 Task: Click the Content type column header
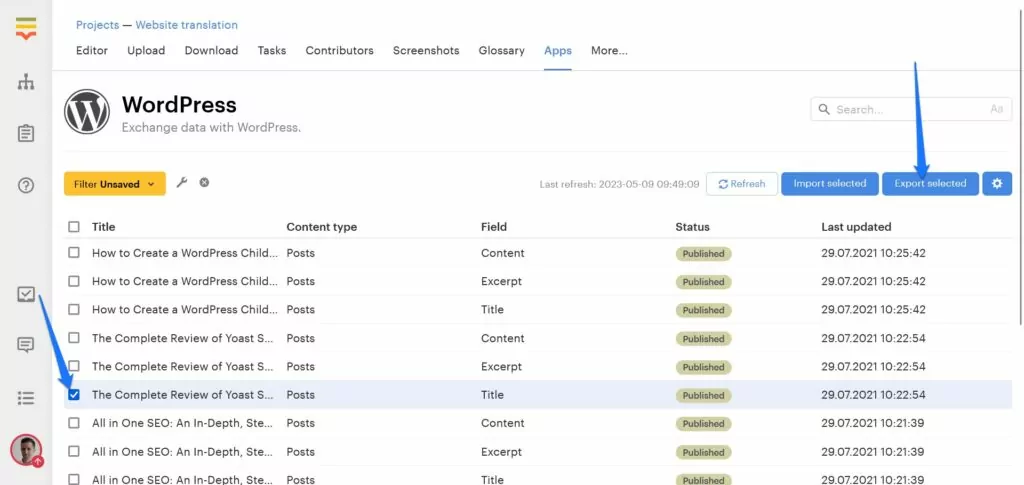pos(322,227)
